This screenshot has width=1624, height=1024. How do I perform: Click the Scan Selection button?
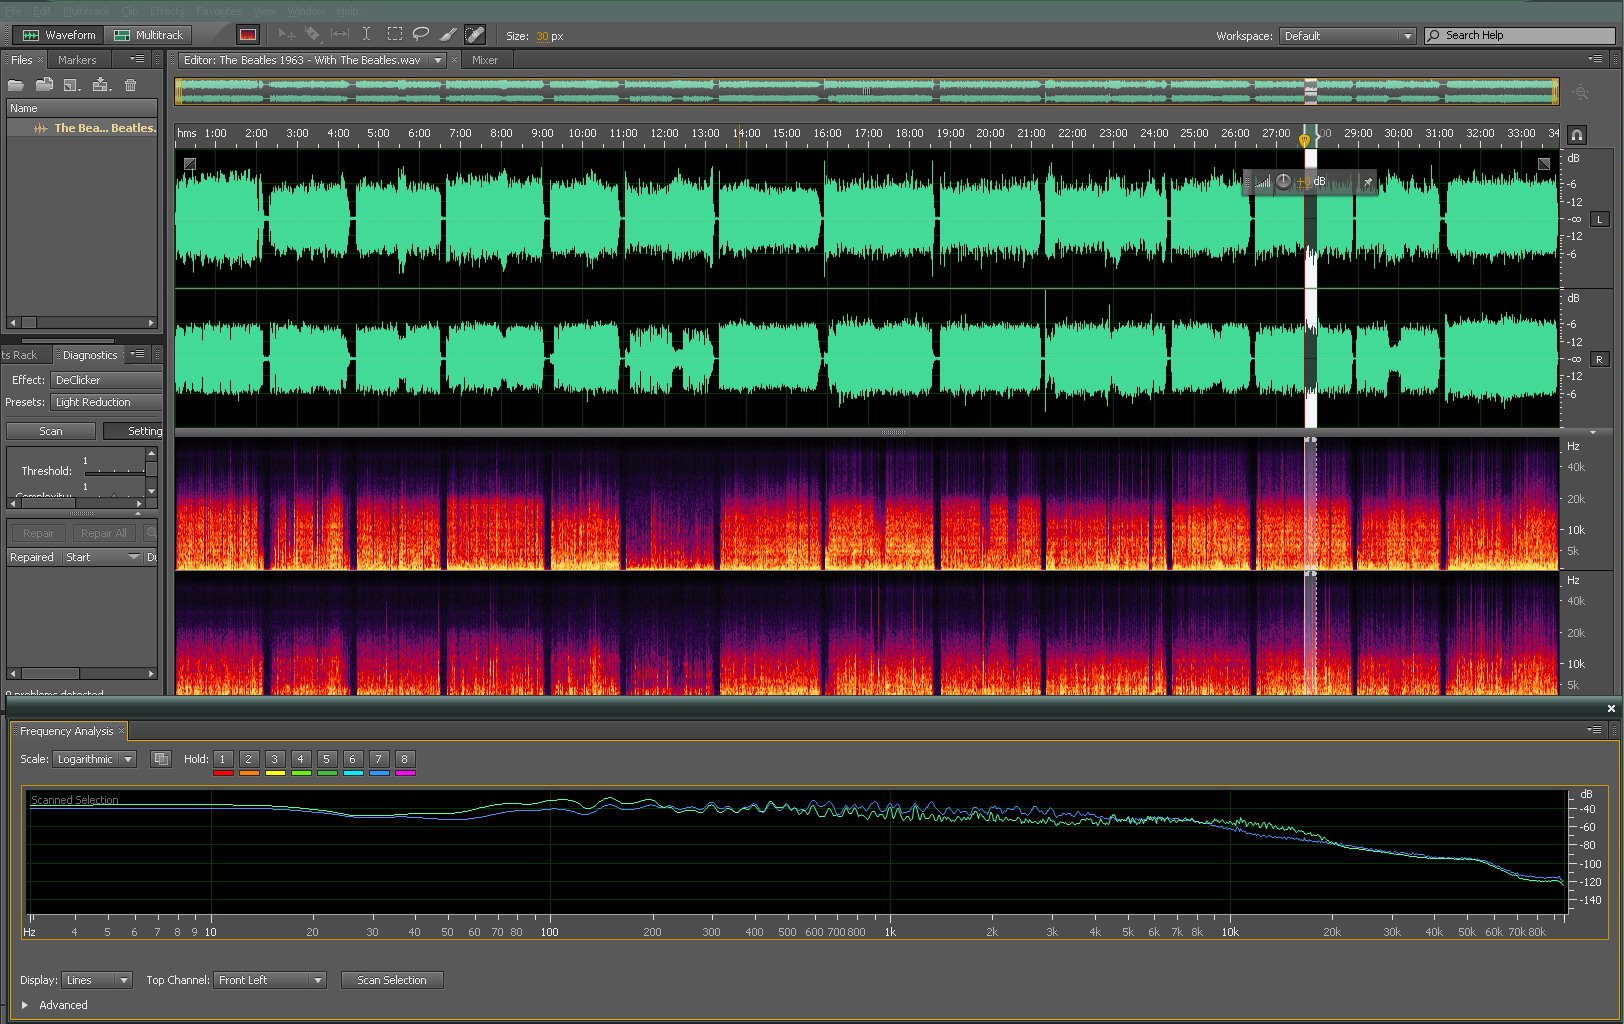[391, 980]
